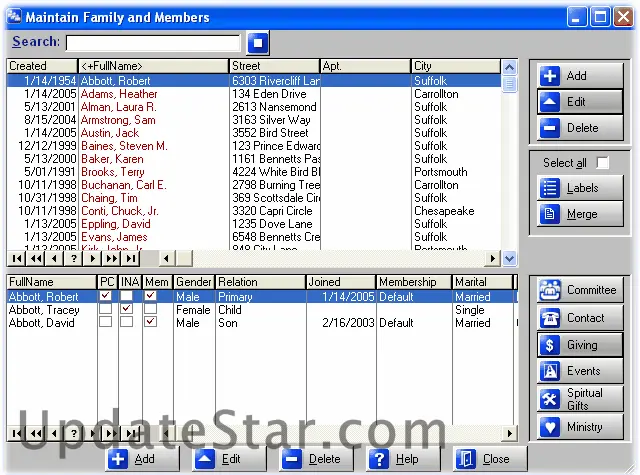Open the Events panel

[580, 371]
